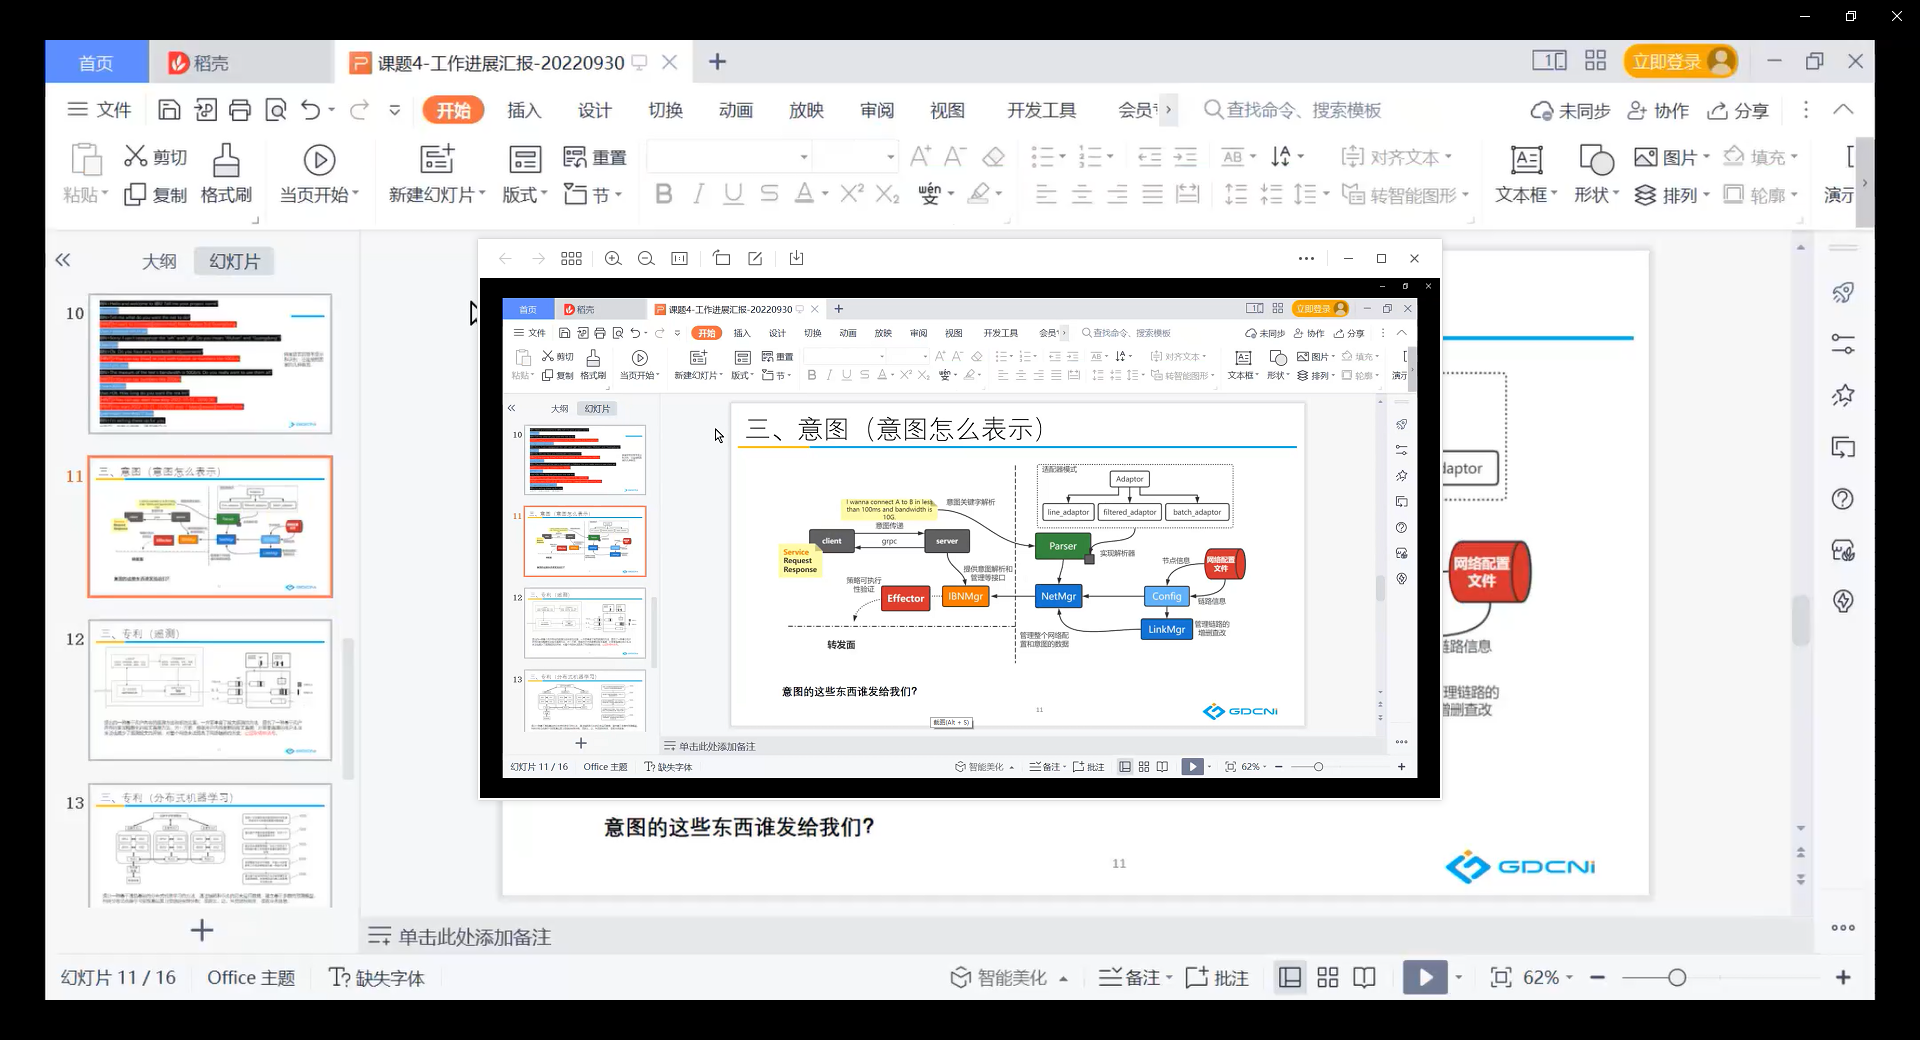The height and width of the screenshot is (1040, 1920).
Task: Apply superscript X²
Action: tap(851, 194)
